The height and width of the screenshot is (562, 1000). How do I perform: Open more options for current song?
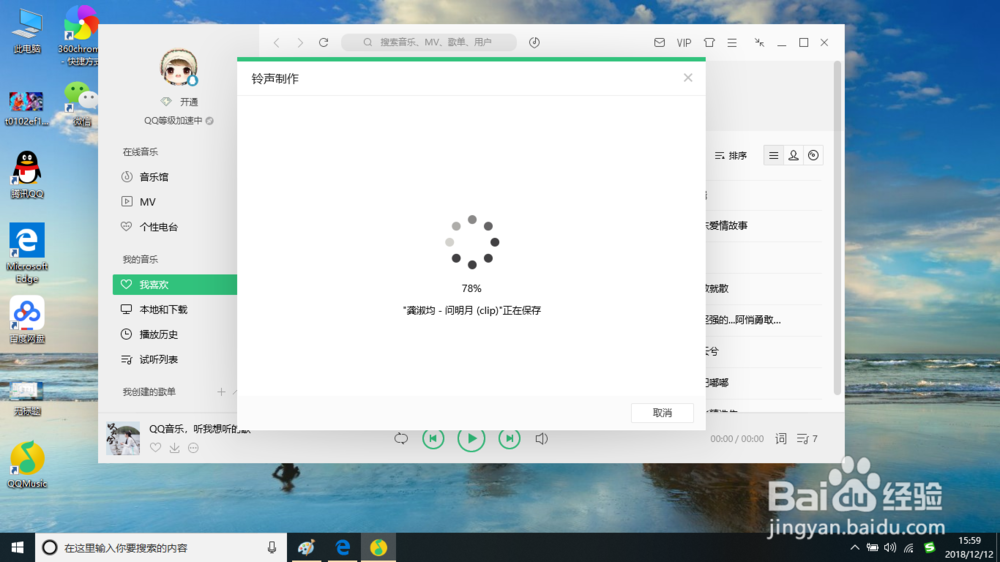[x=193, y=448]
